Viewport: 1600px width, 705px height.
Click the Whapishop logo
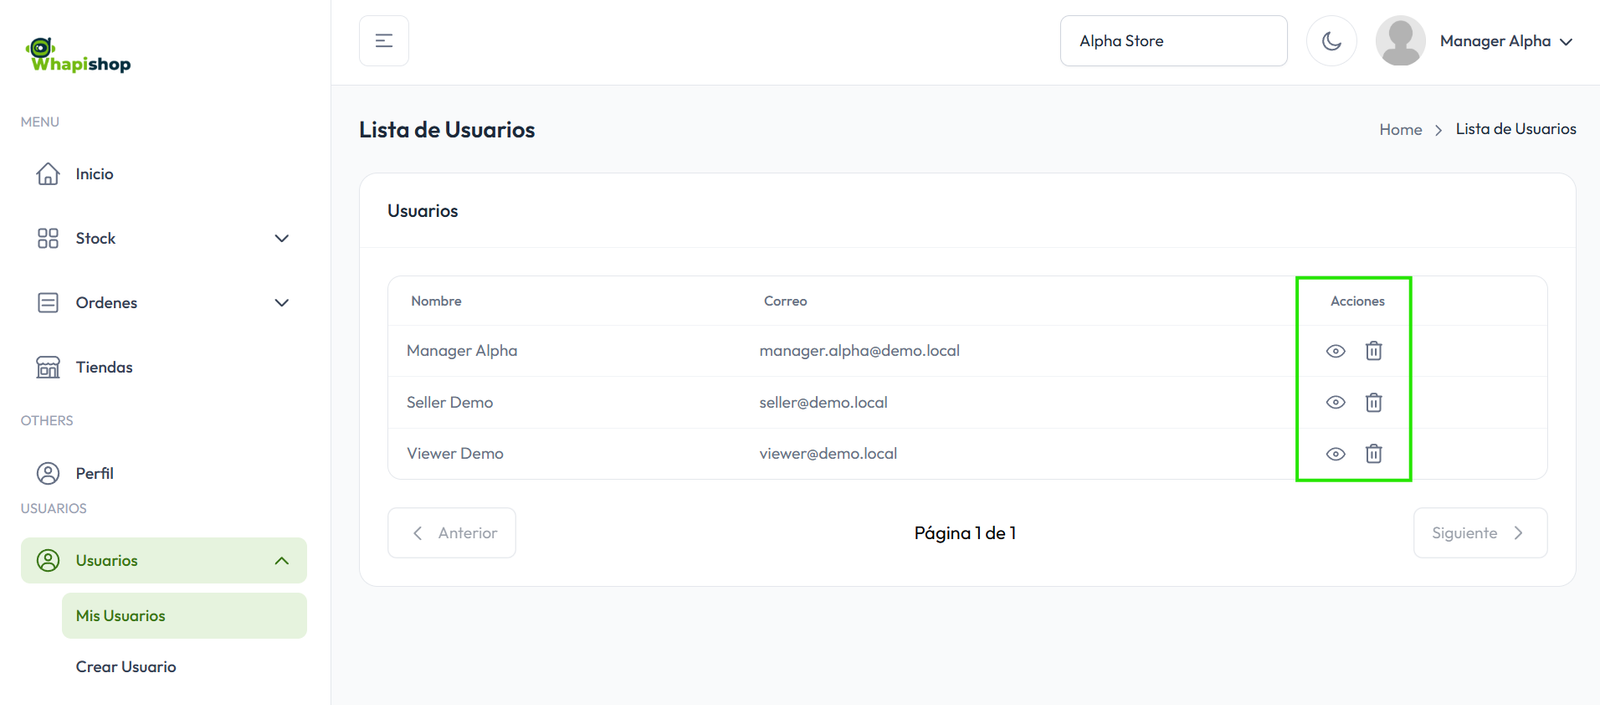tap(79, 56)
